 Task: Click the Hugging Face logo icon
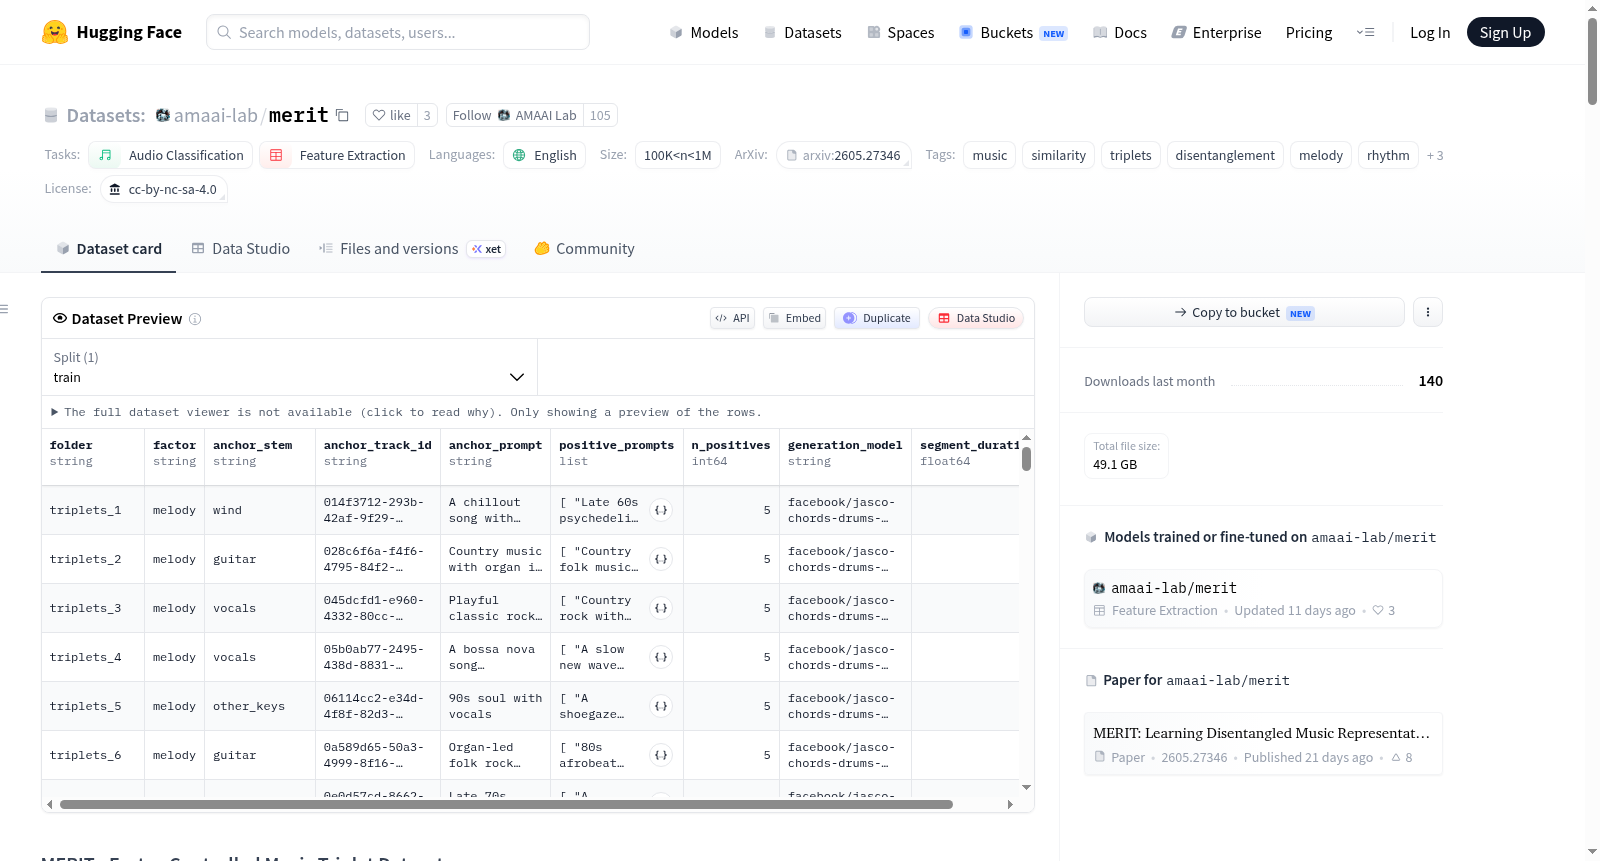pyautogui.click(x=55, y=32)
